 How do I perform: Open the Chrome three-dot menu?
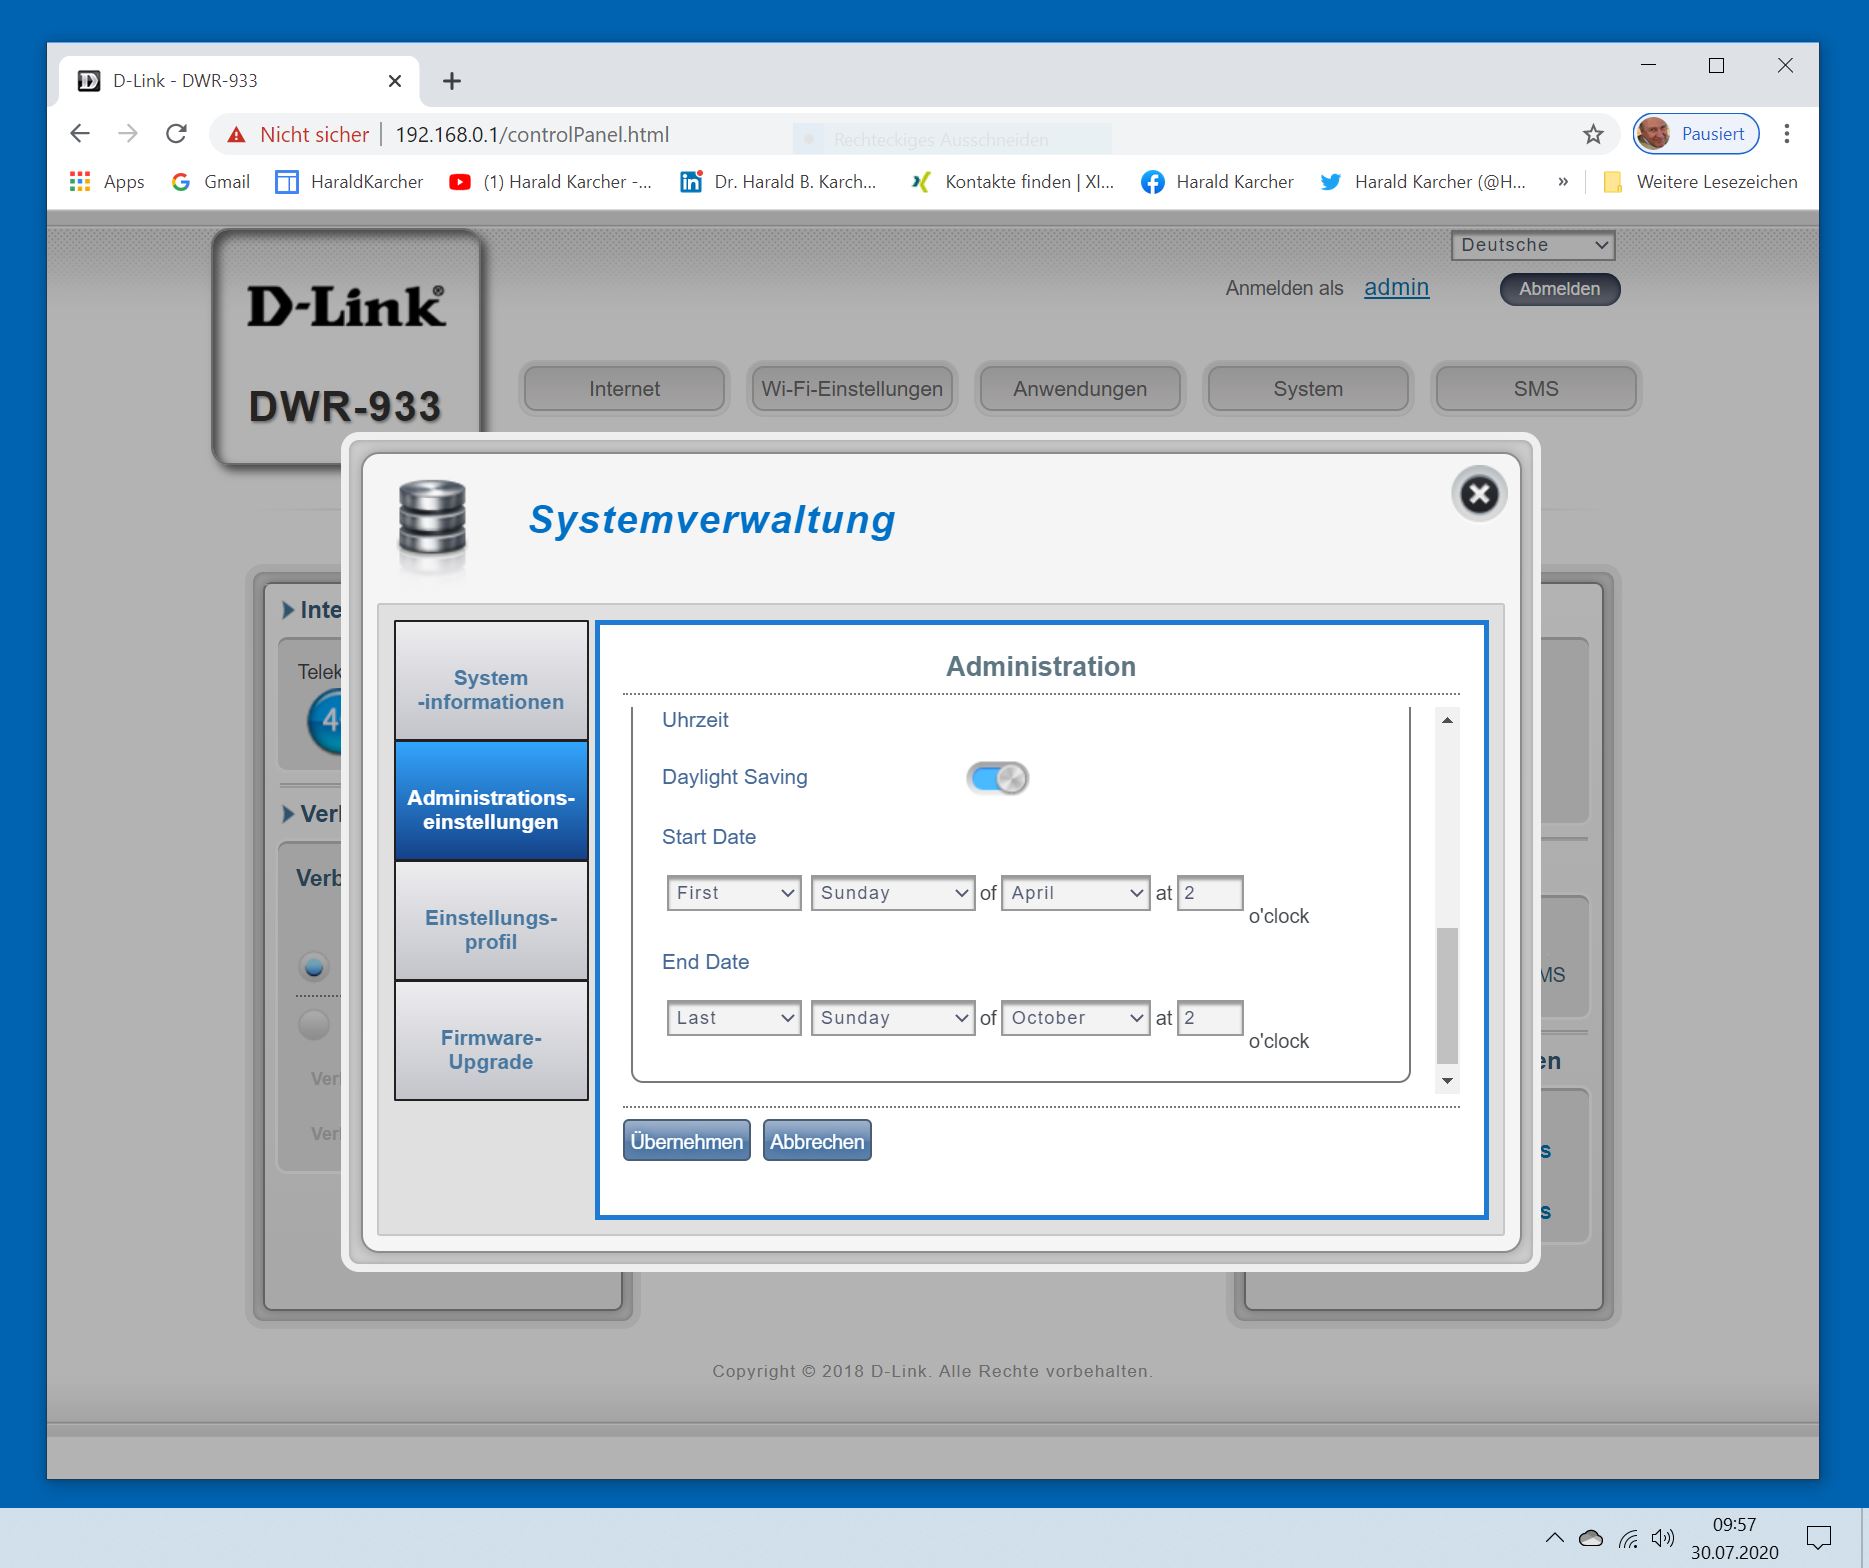pos(1786,134)
